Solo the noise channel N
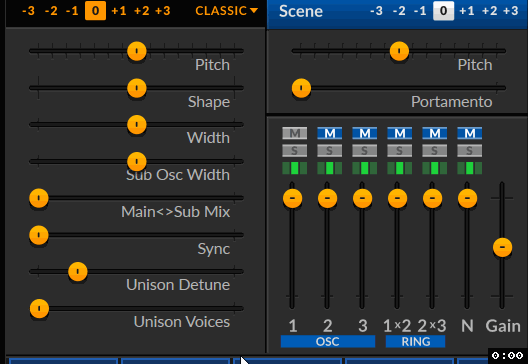Image resolution: width=528 pixels, height=364 pixels. 470,151
